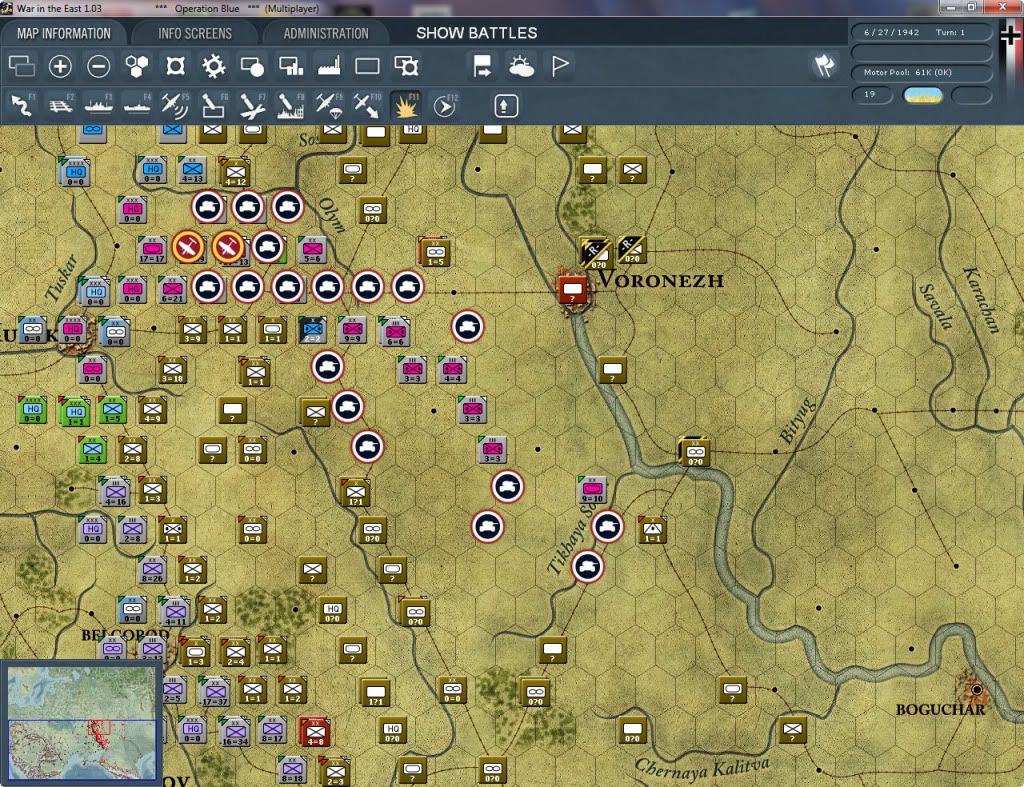This screenshot has height=787, width=1024.
Task: Click the field showing 19
Action: [x=872, y=95]
